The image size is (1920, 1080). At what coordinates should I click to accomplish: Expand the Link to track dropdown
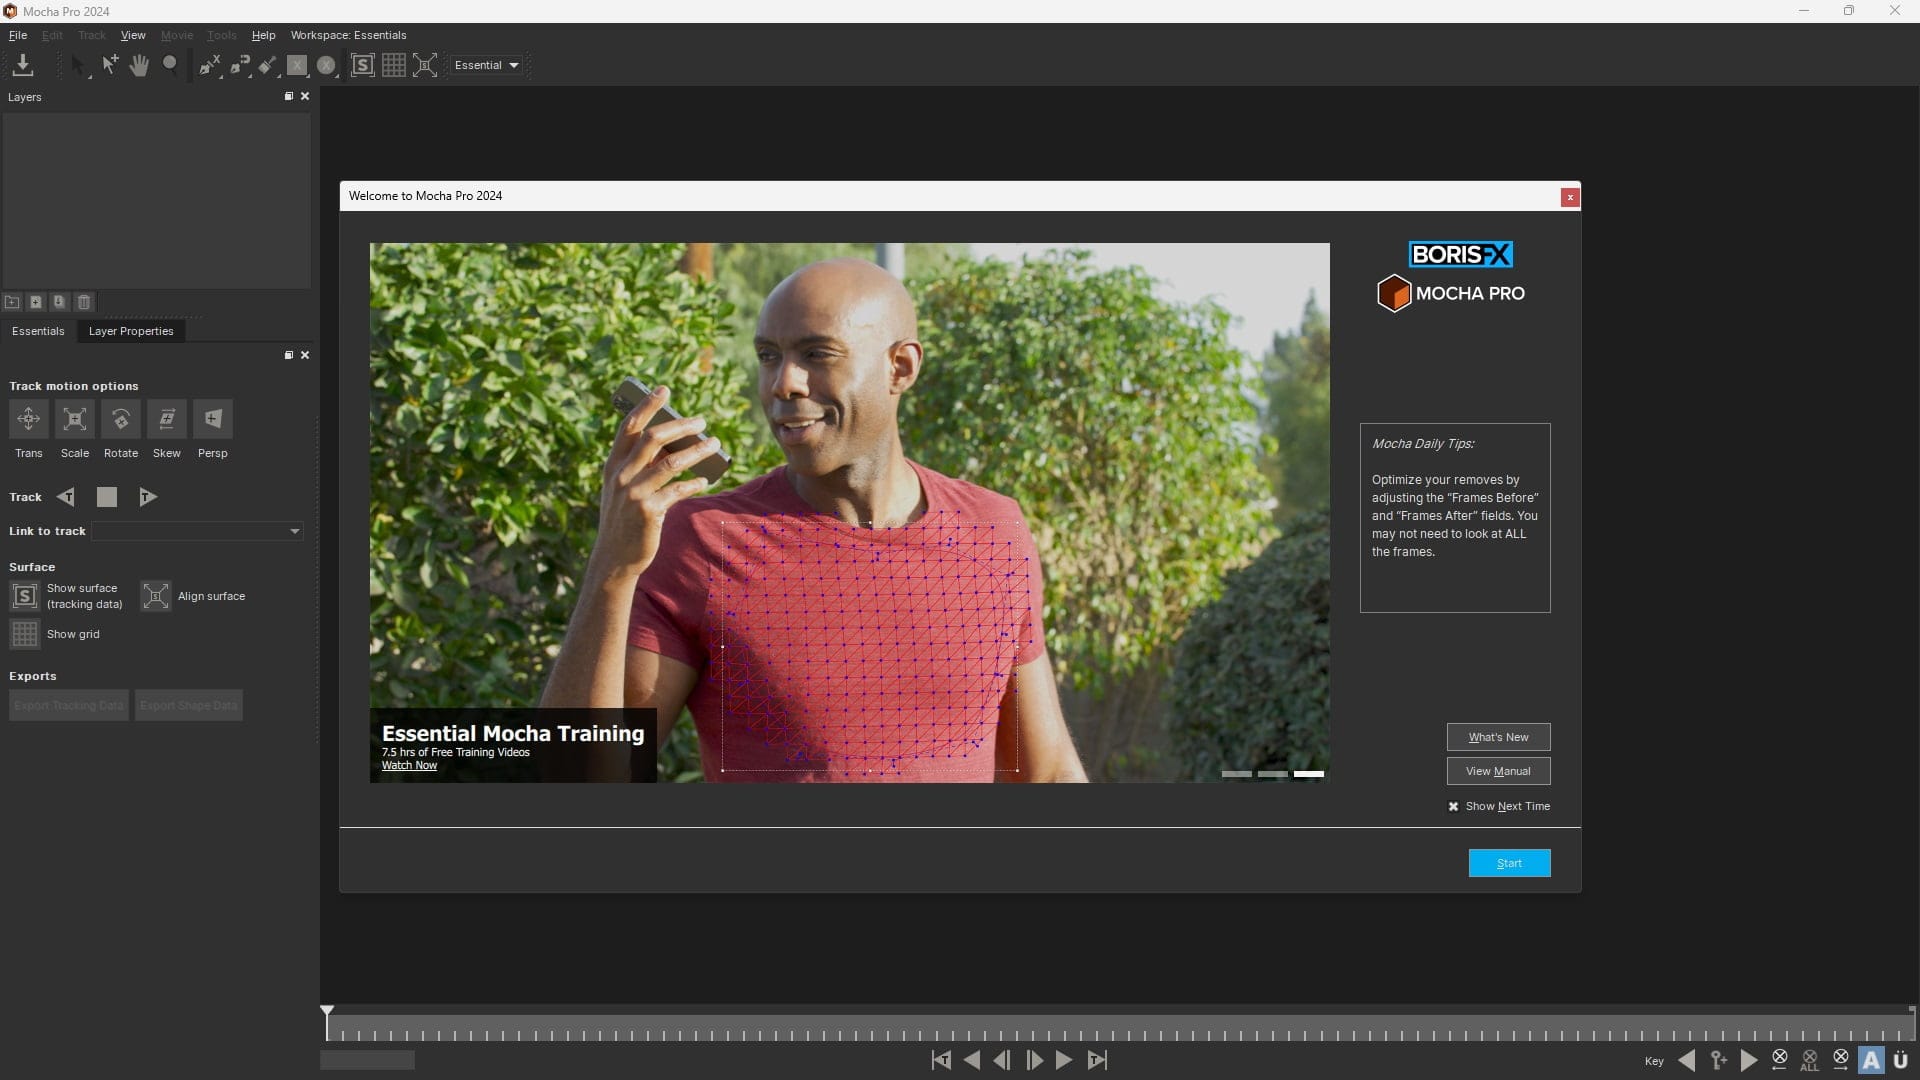(294, 531)
